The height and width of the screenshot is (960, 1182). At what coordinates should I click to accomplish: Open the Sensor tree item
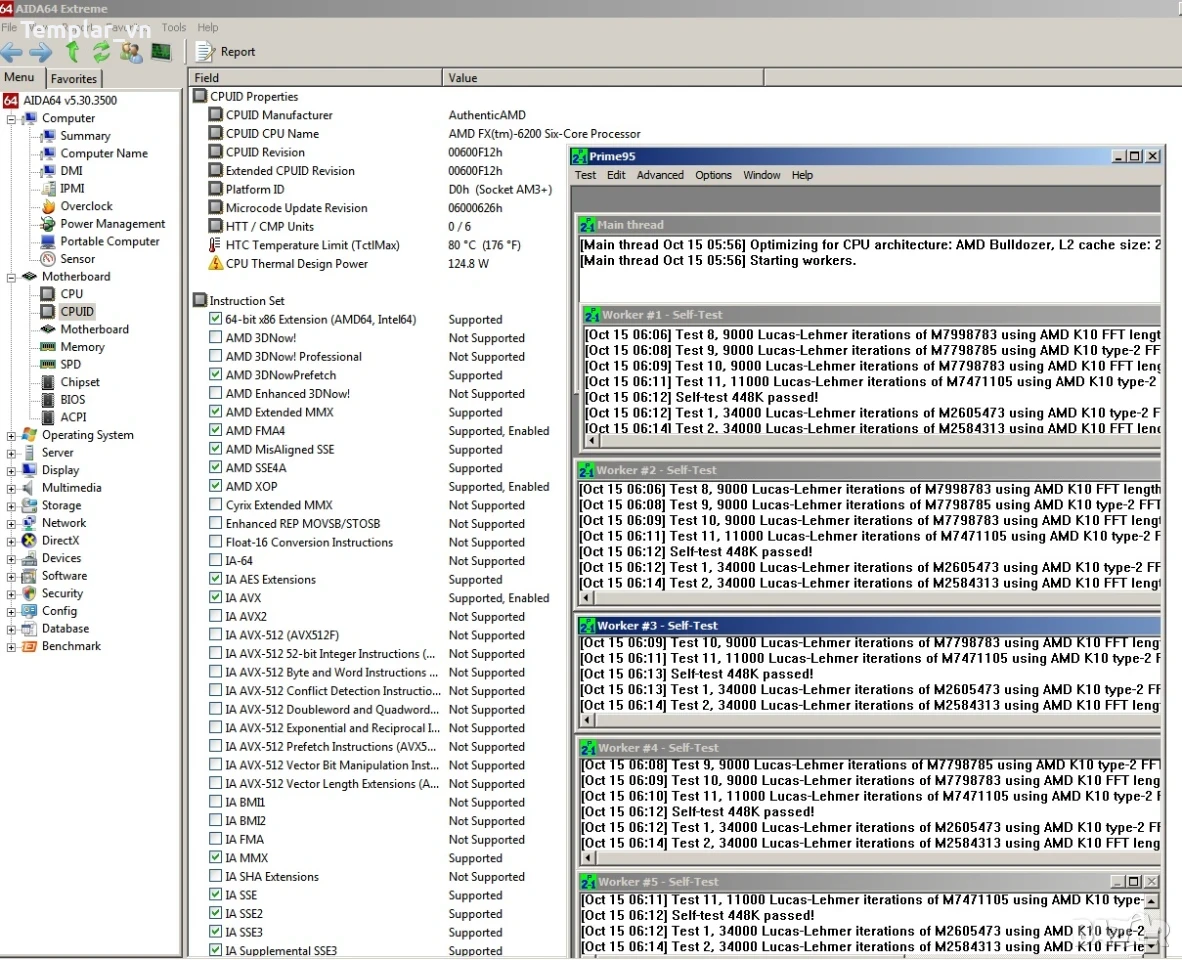click(x=78, y=258)
